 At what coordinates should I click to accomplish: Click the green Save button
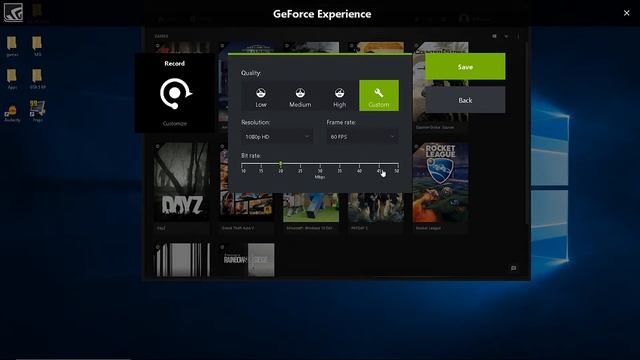point(465,67)
